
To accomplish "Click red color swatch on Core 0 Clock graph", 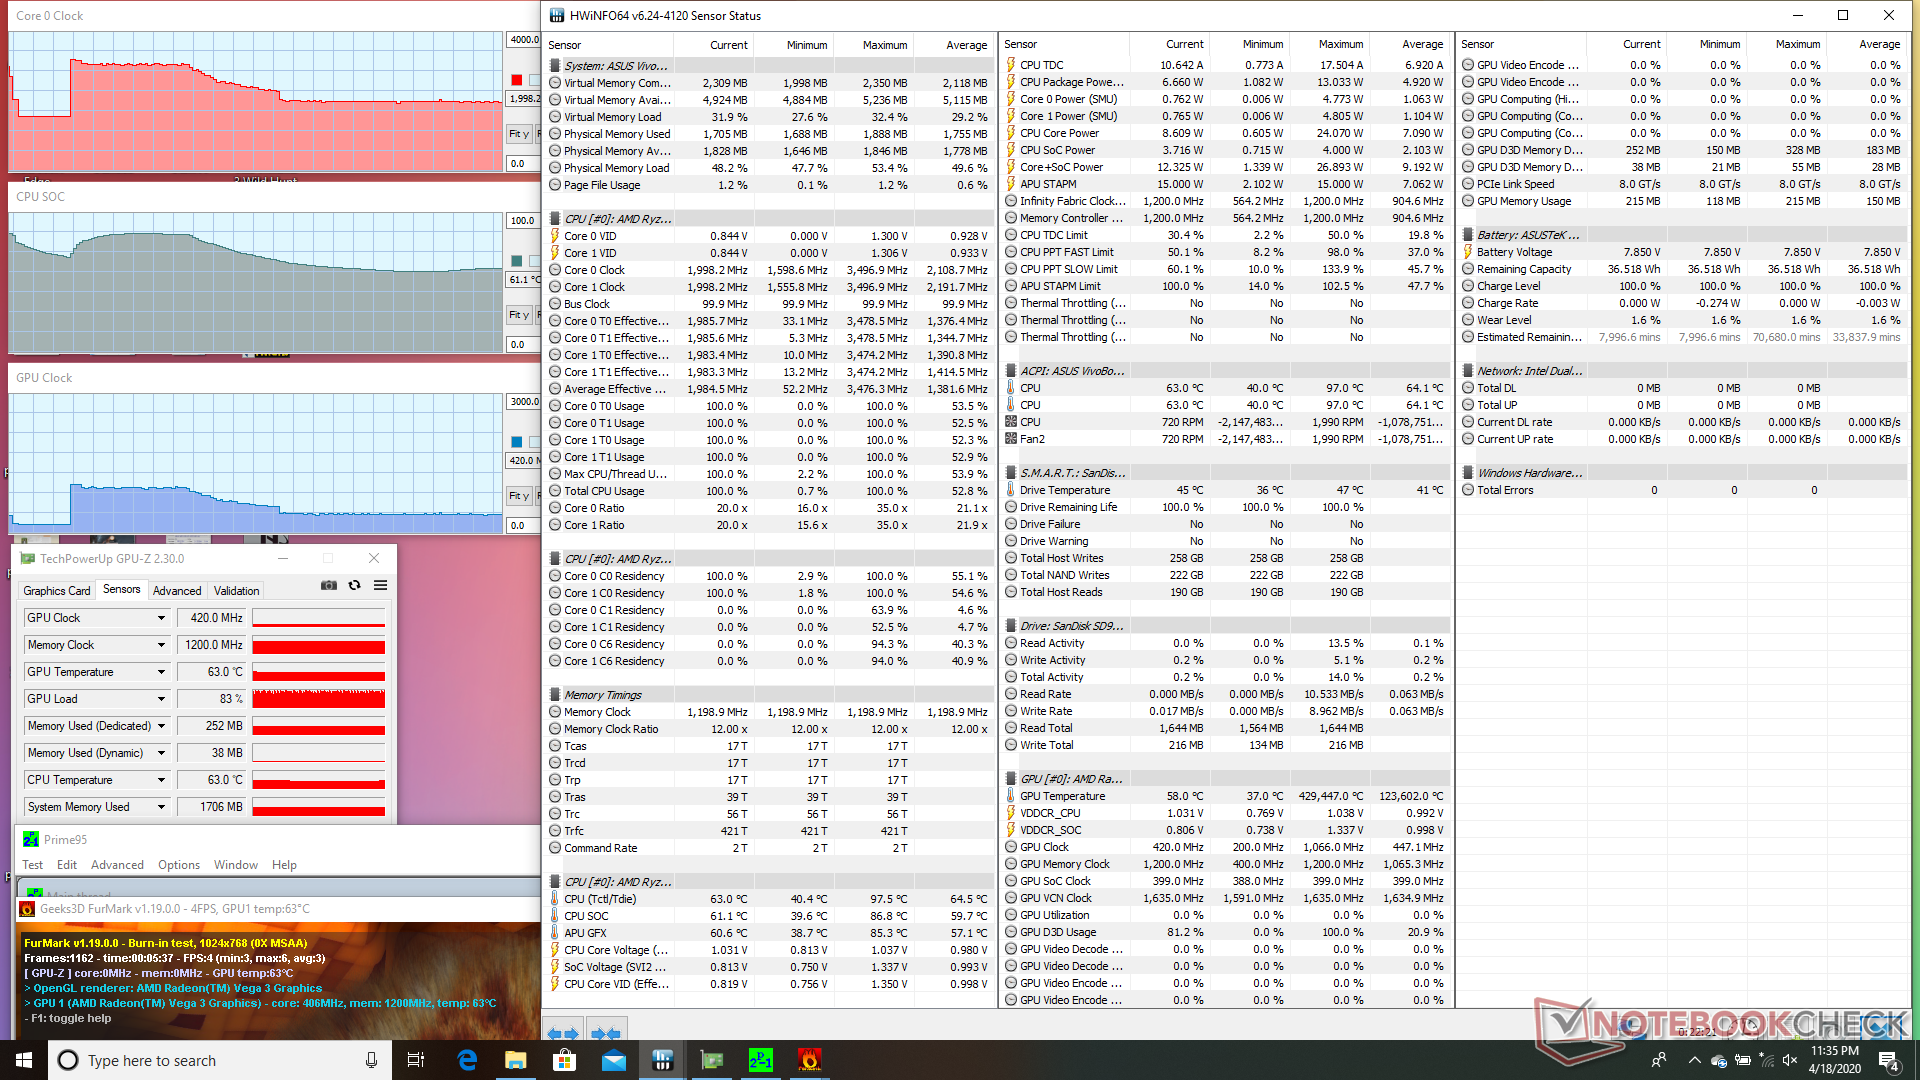I will [x=516, y=80].
